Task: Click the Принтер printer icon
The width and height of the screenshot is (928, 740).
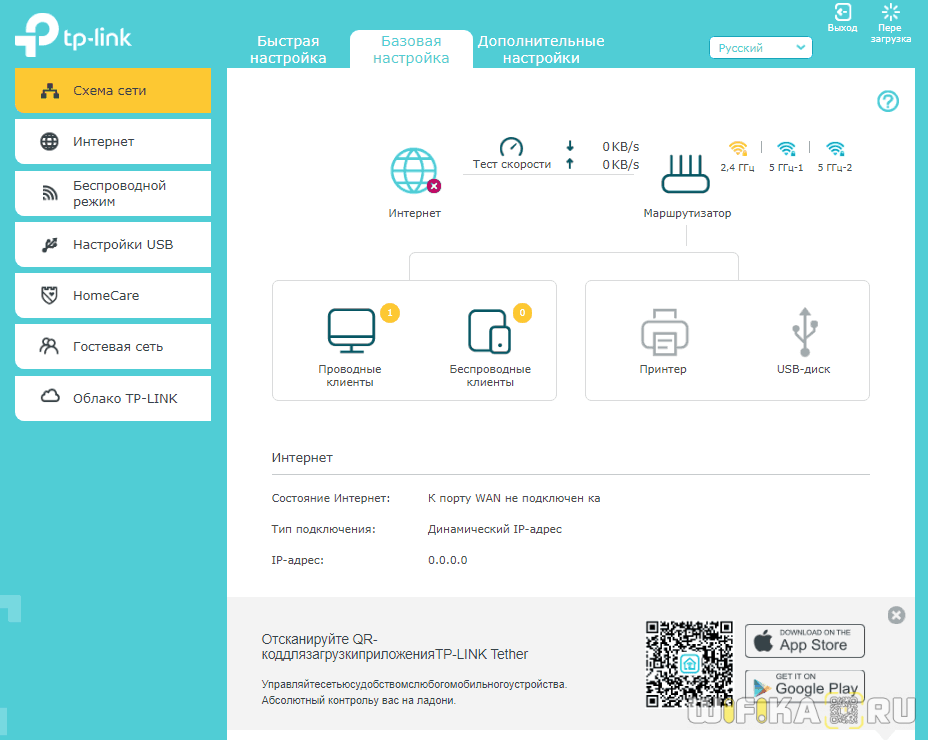Action: pos(663,333)
